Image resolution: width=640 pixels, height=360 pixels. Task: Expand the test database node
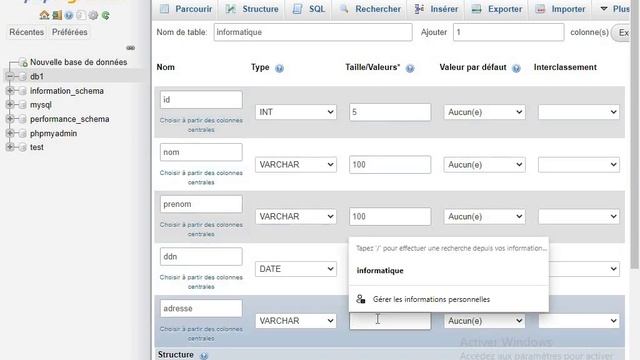10,147
